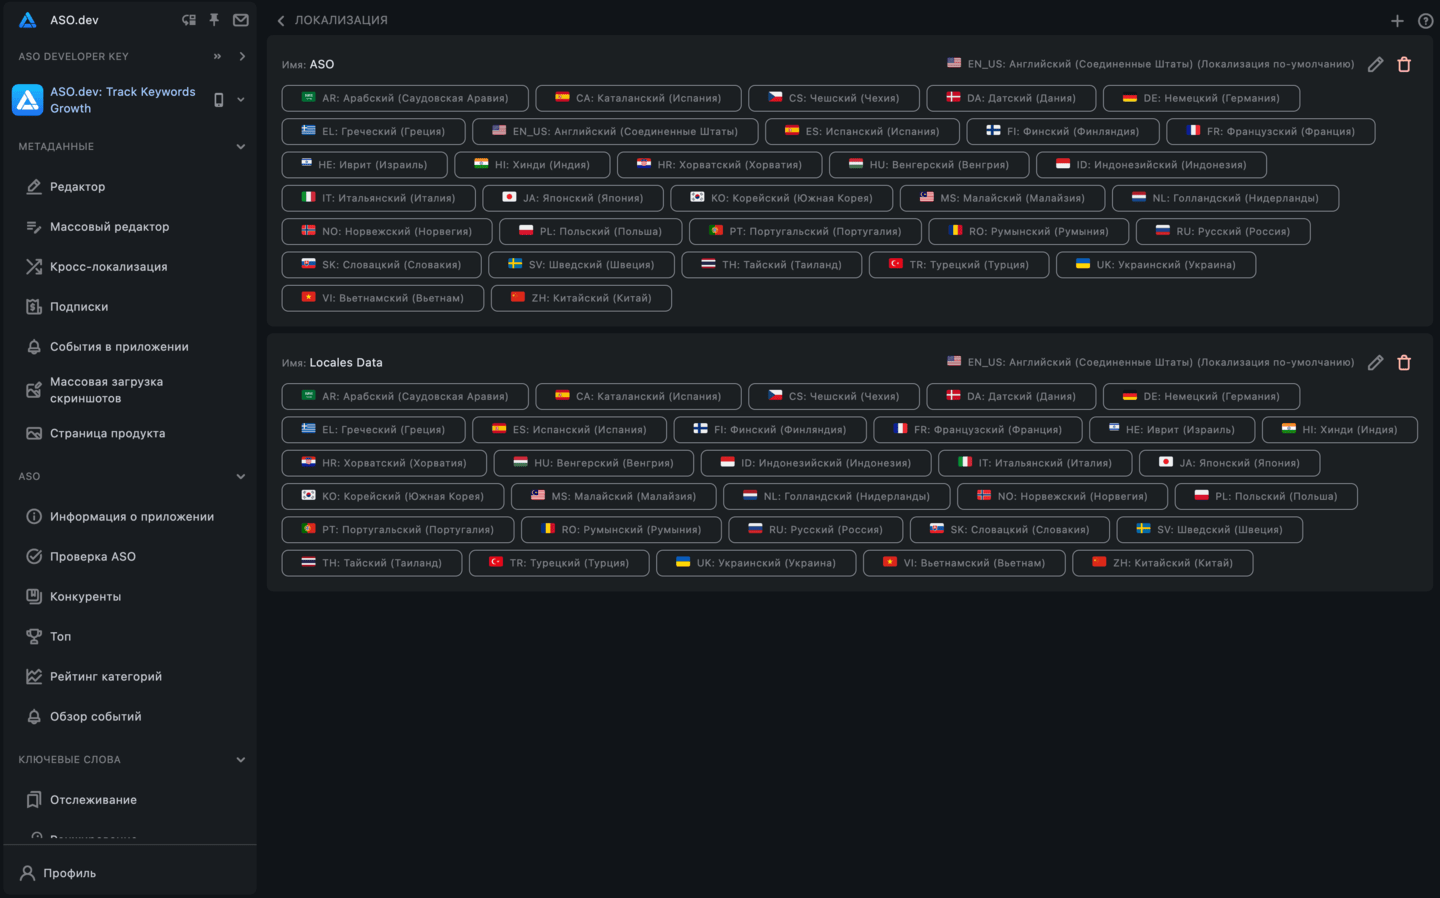Delete the Locales Data set via trash icon

pos(1404,363)
